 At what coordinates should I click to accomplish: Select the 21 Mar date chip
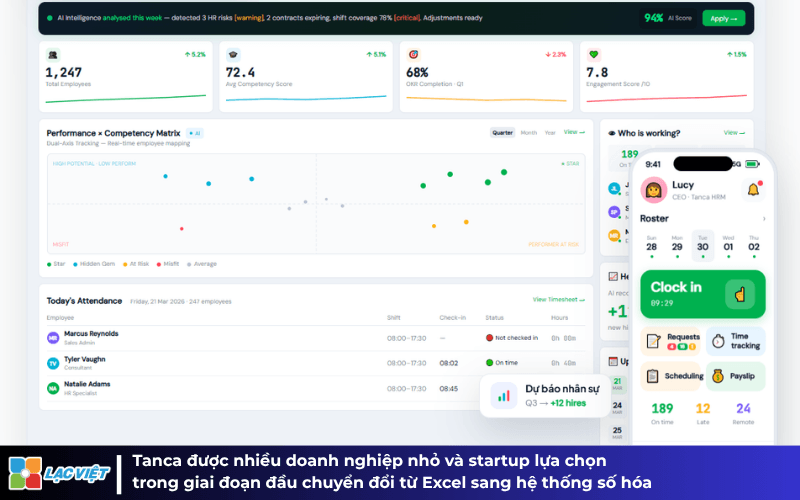point(617,384)
